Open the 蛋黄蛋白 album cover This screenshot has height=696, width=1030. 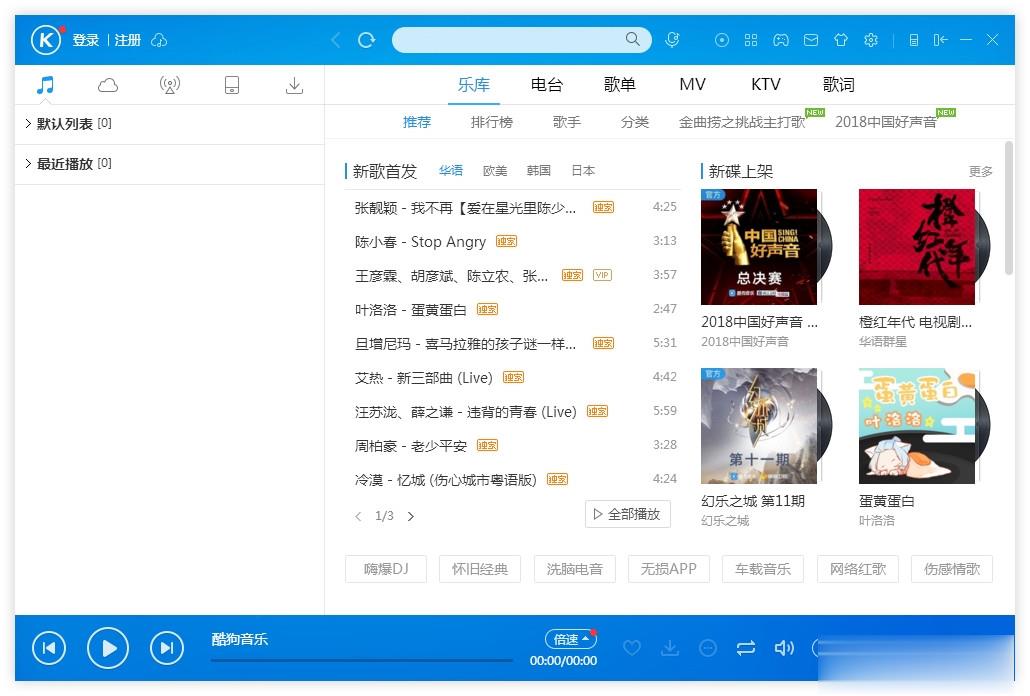pyautogui.click(x=917, y=426)
